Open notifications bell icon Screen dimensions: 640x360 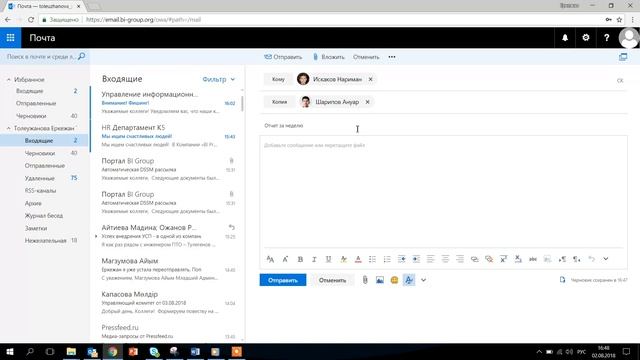click(565, 38)
